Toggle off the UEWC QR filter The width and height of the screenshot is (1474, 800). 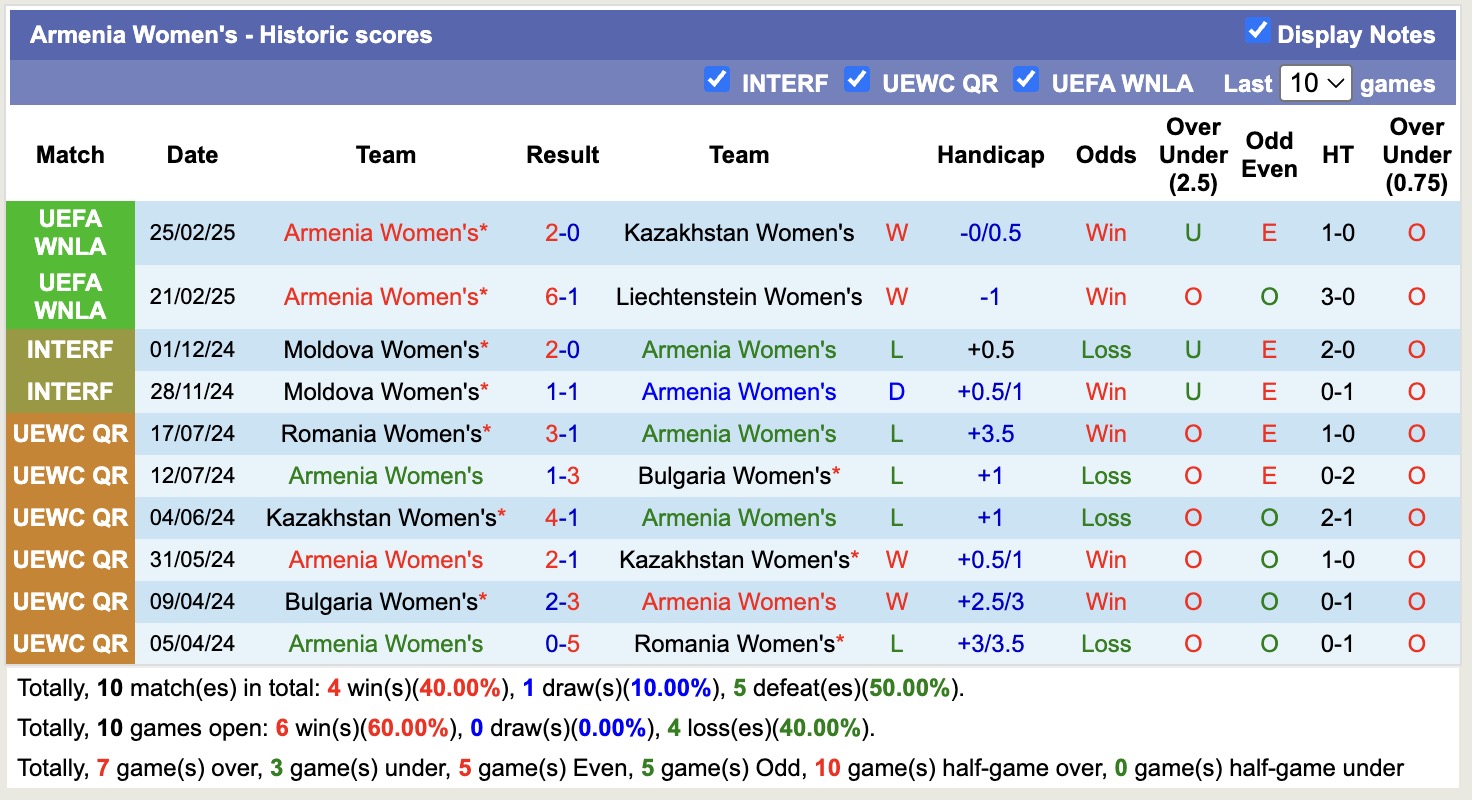tap(857, 81)
